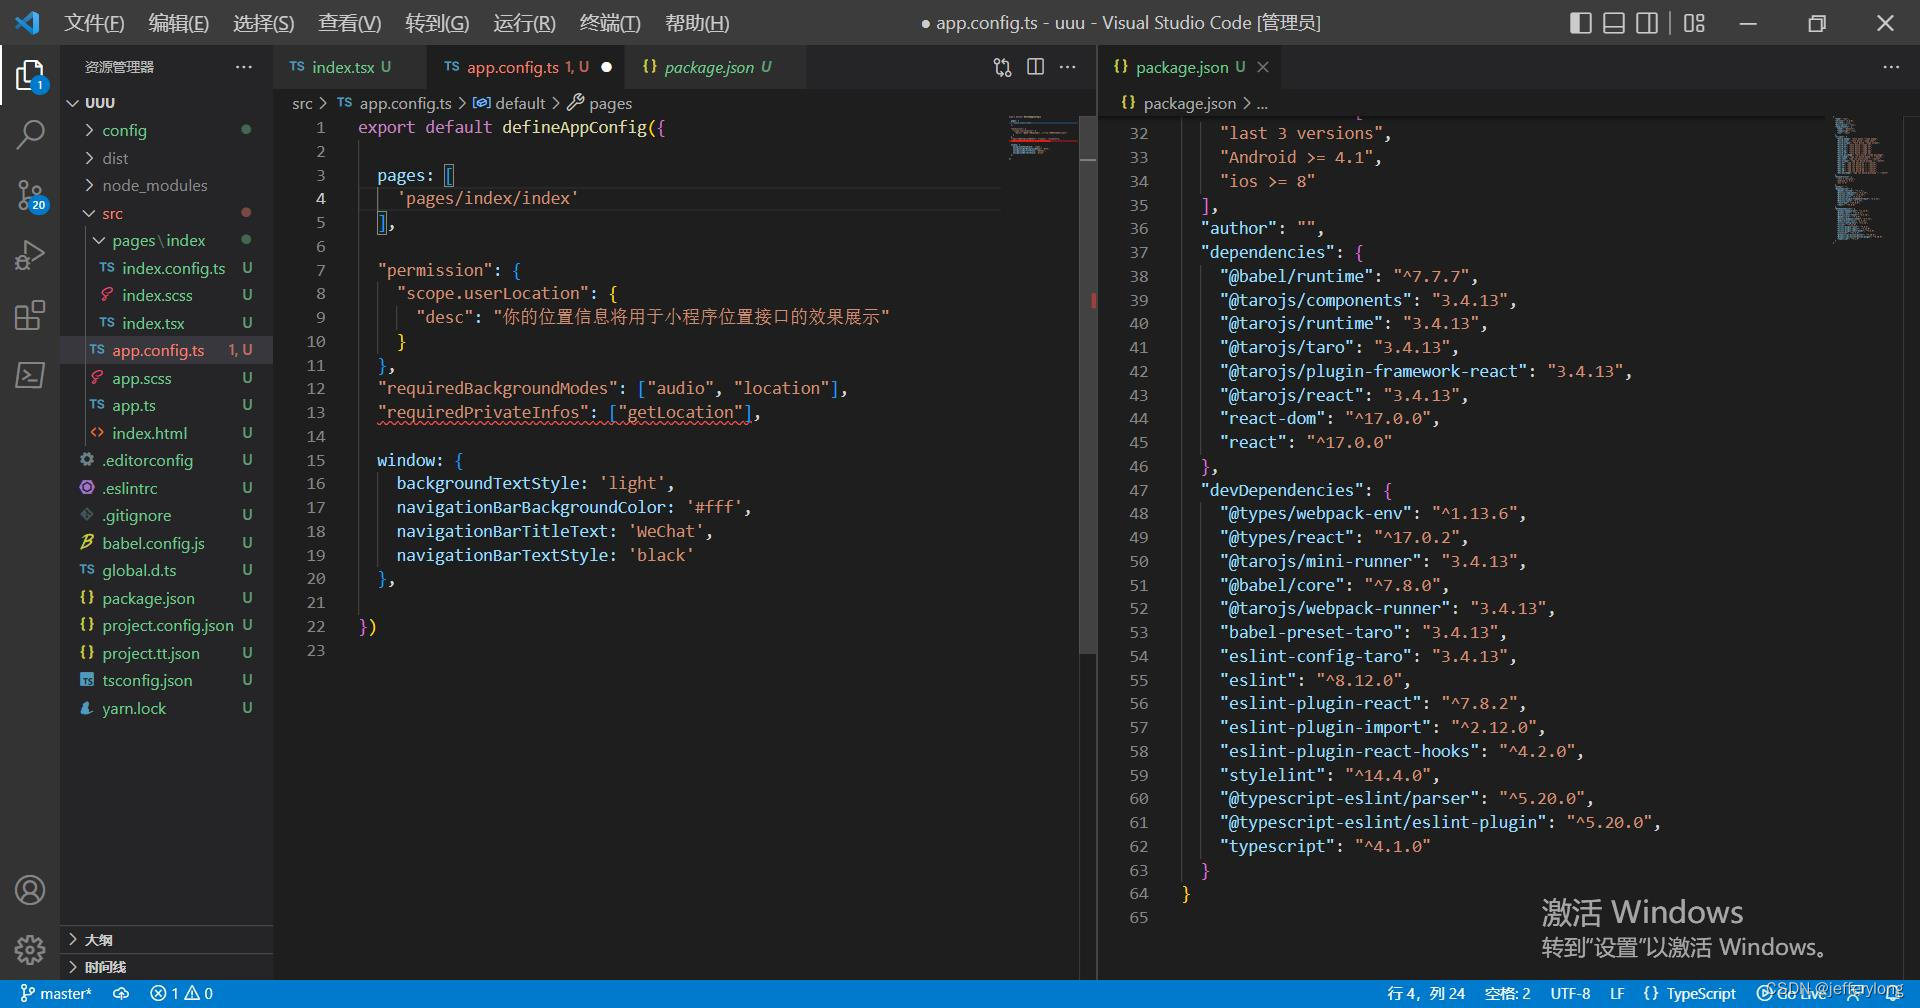The height and width of the screenshot is (1008, 1920).
Task: Toggle secondary sidebar layout icon
Action: [x=1647, y=23]
